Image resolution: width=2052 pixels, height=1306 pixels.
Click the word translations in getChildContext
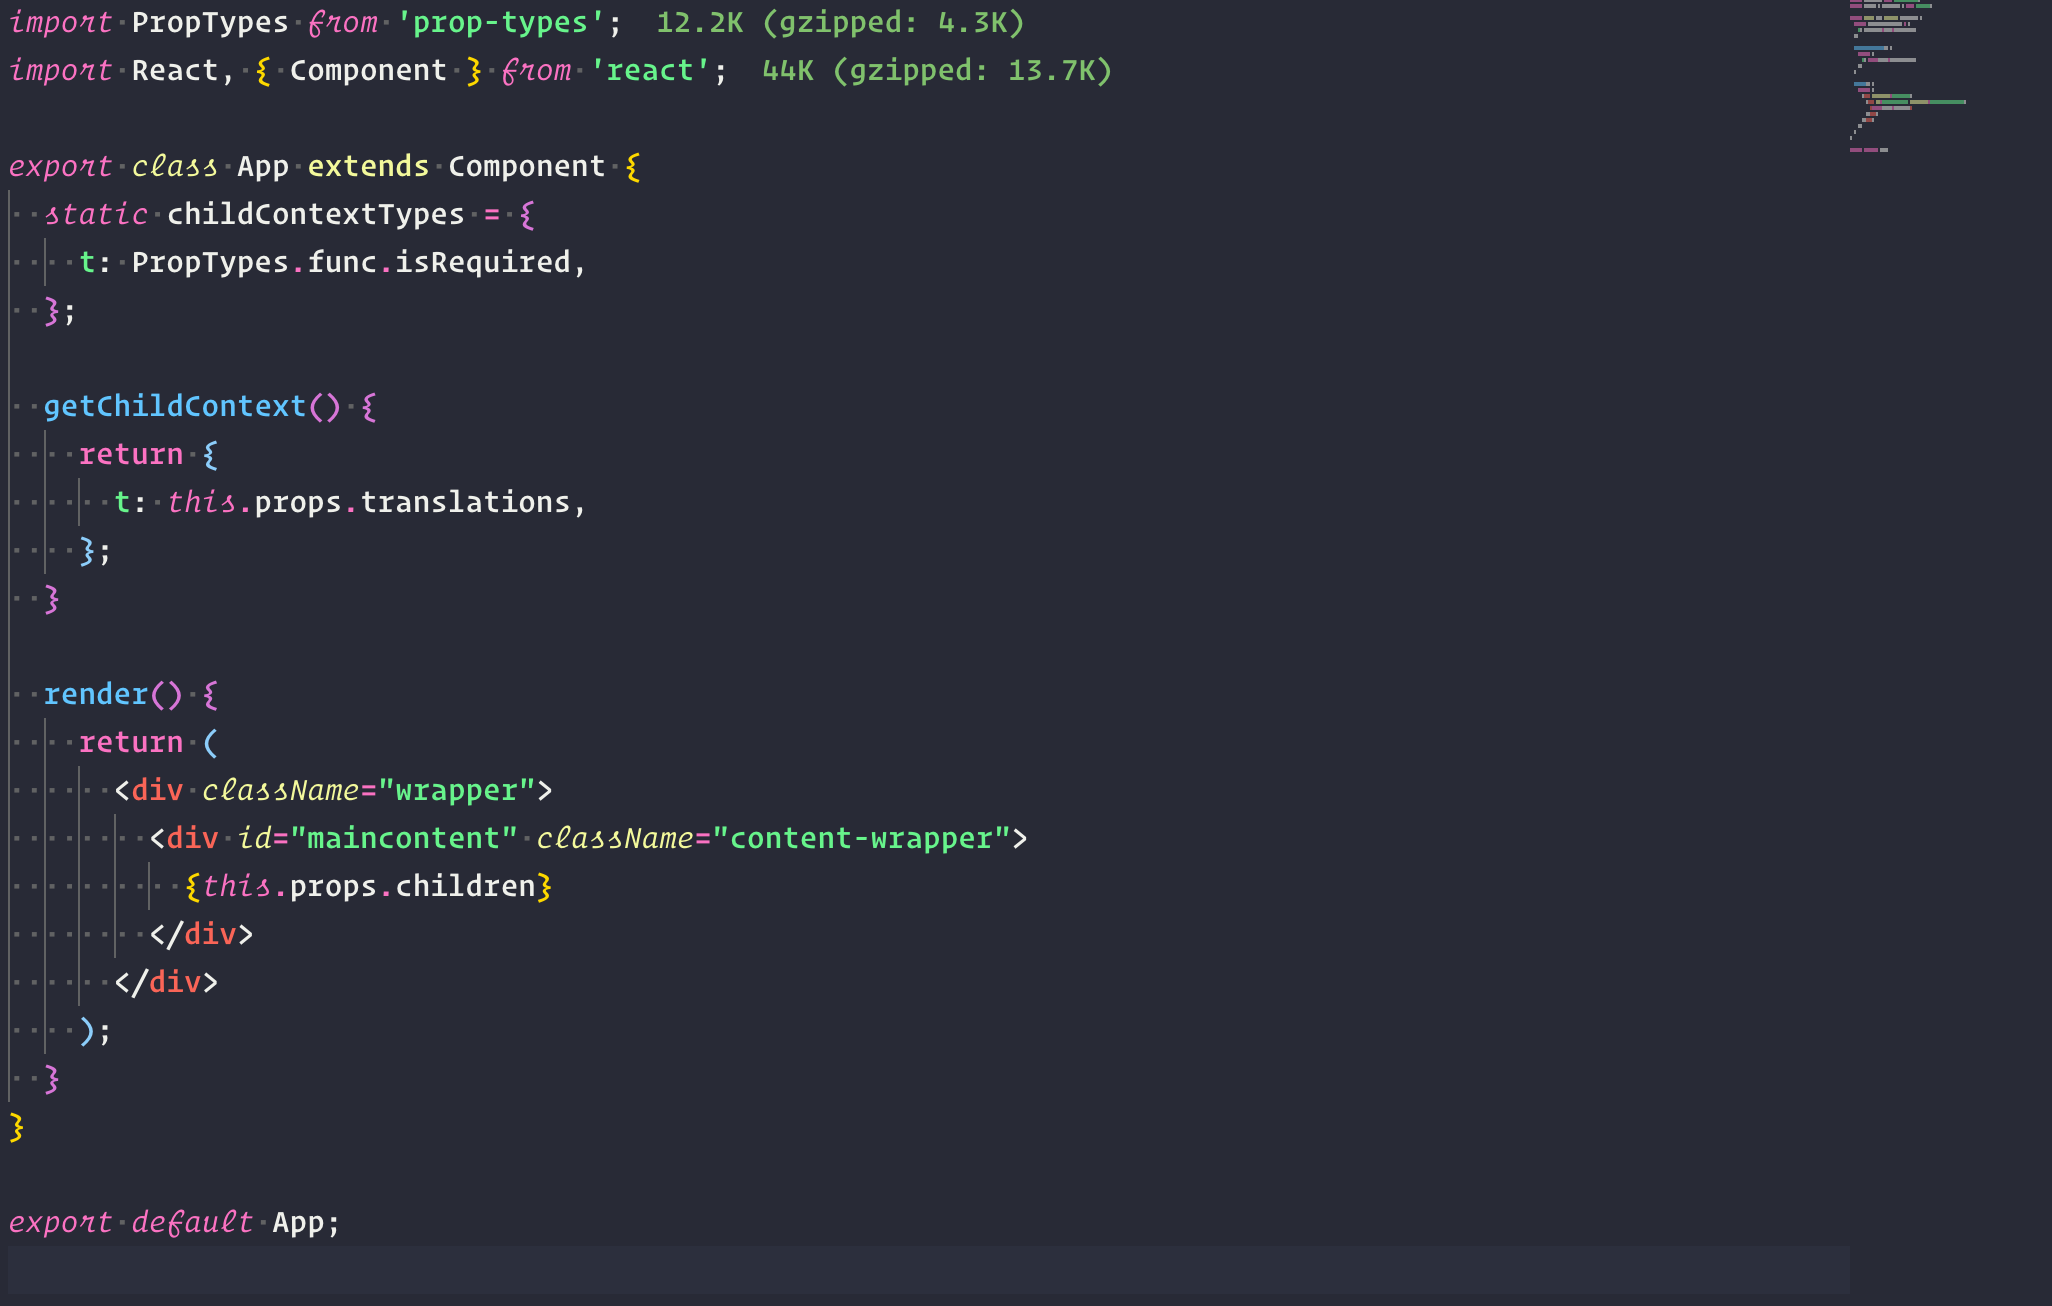tap(465, 503)
